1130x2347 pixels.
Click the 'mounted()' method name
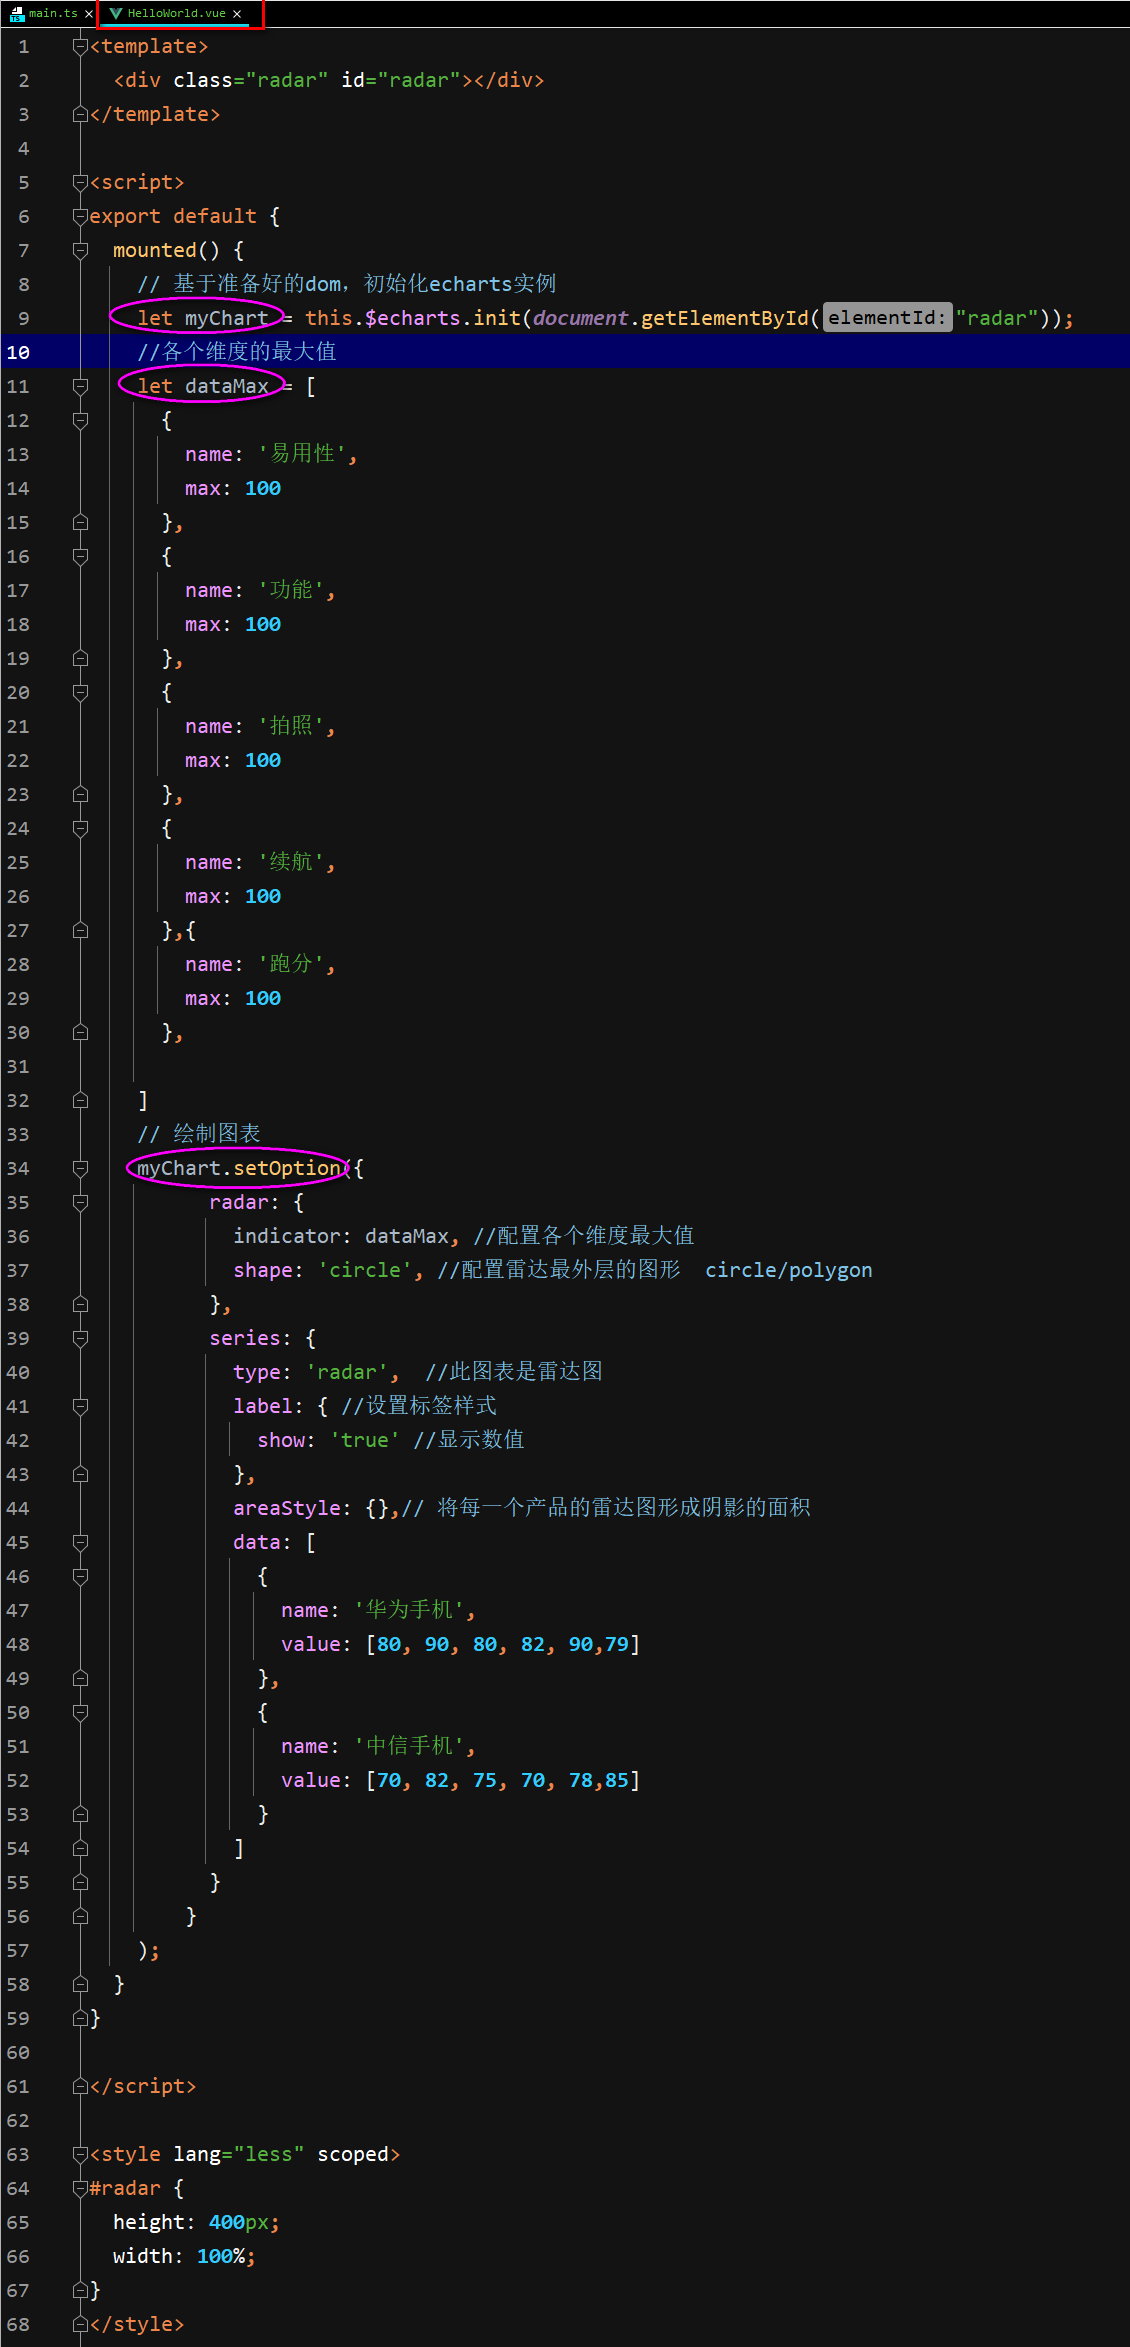[166, 250]
